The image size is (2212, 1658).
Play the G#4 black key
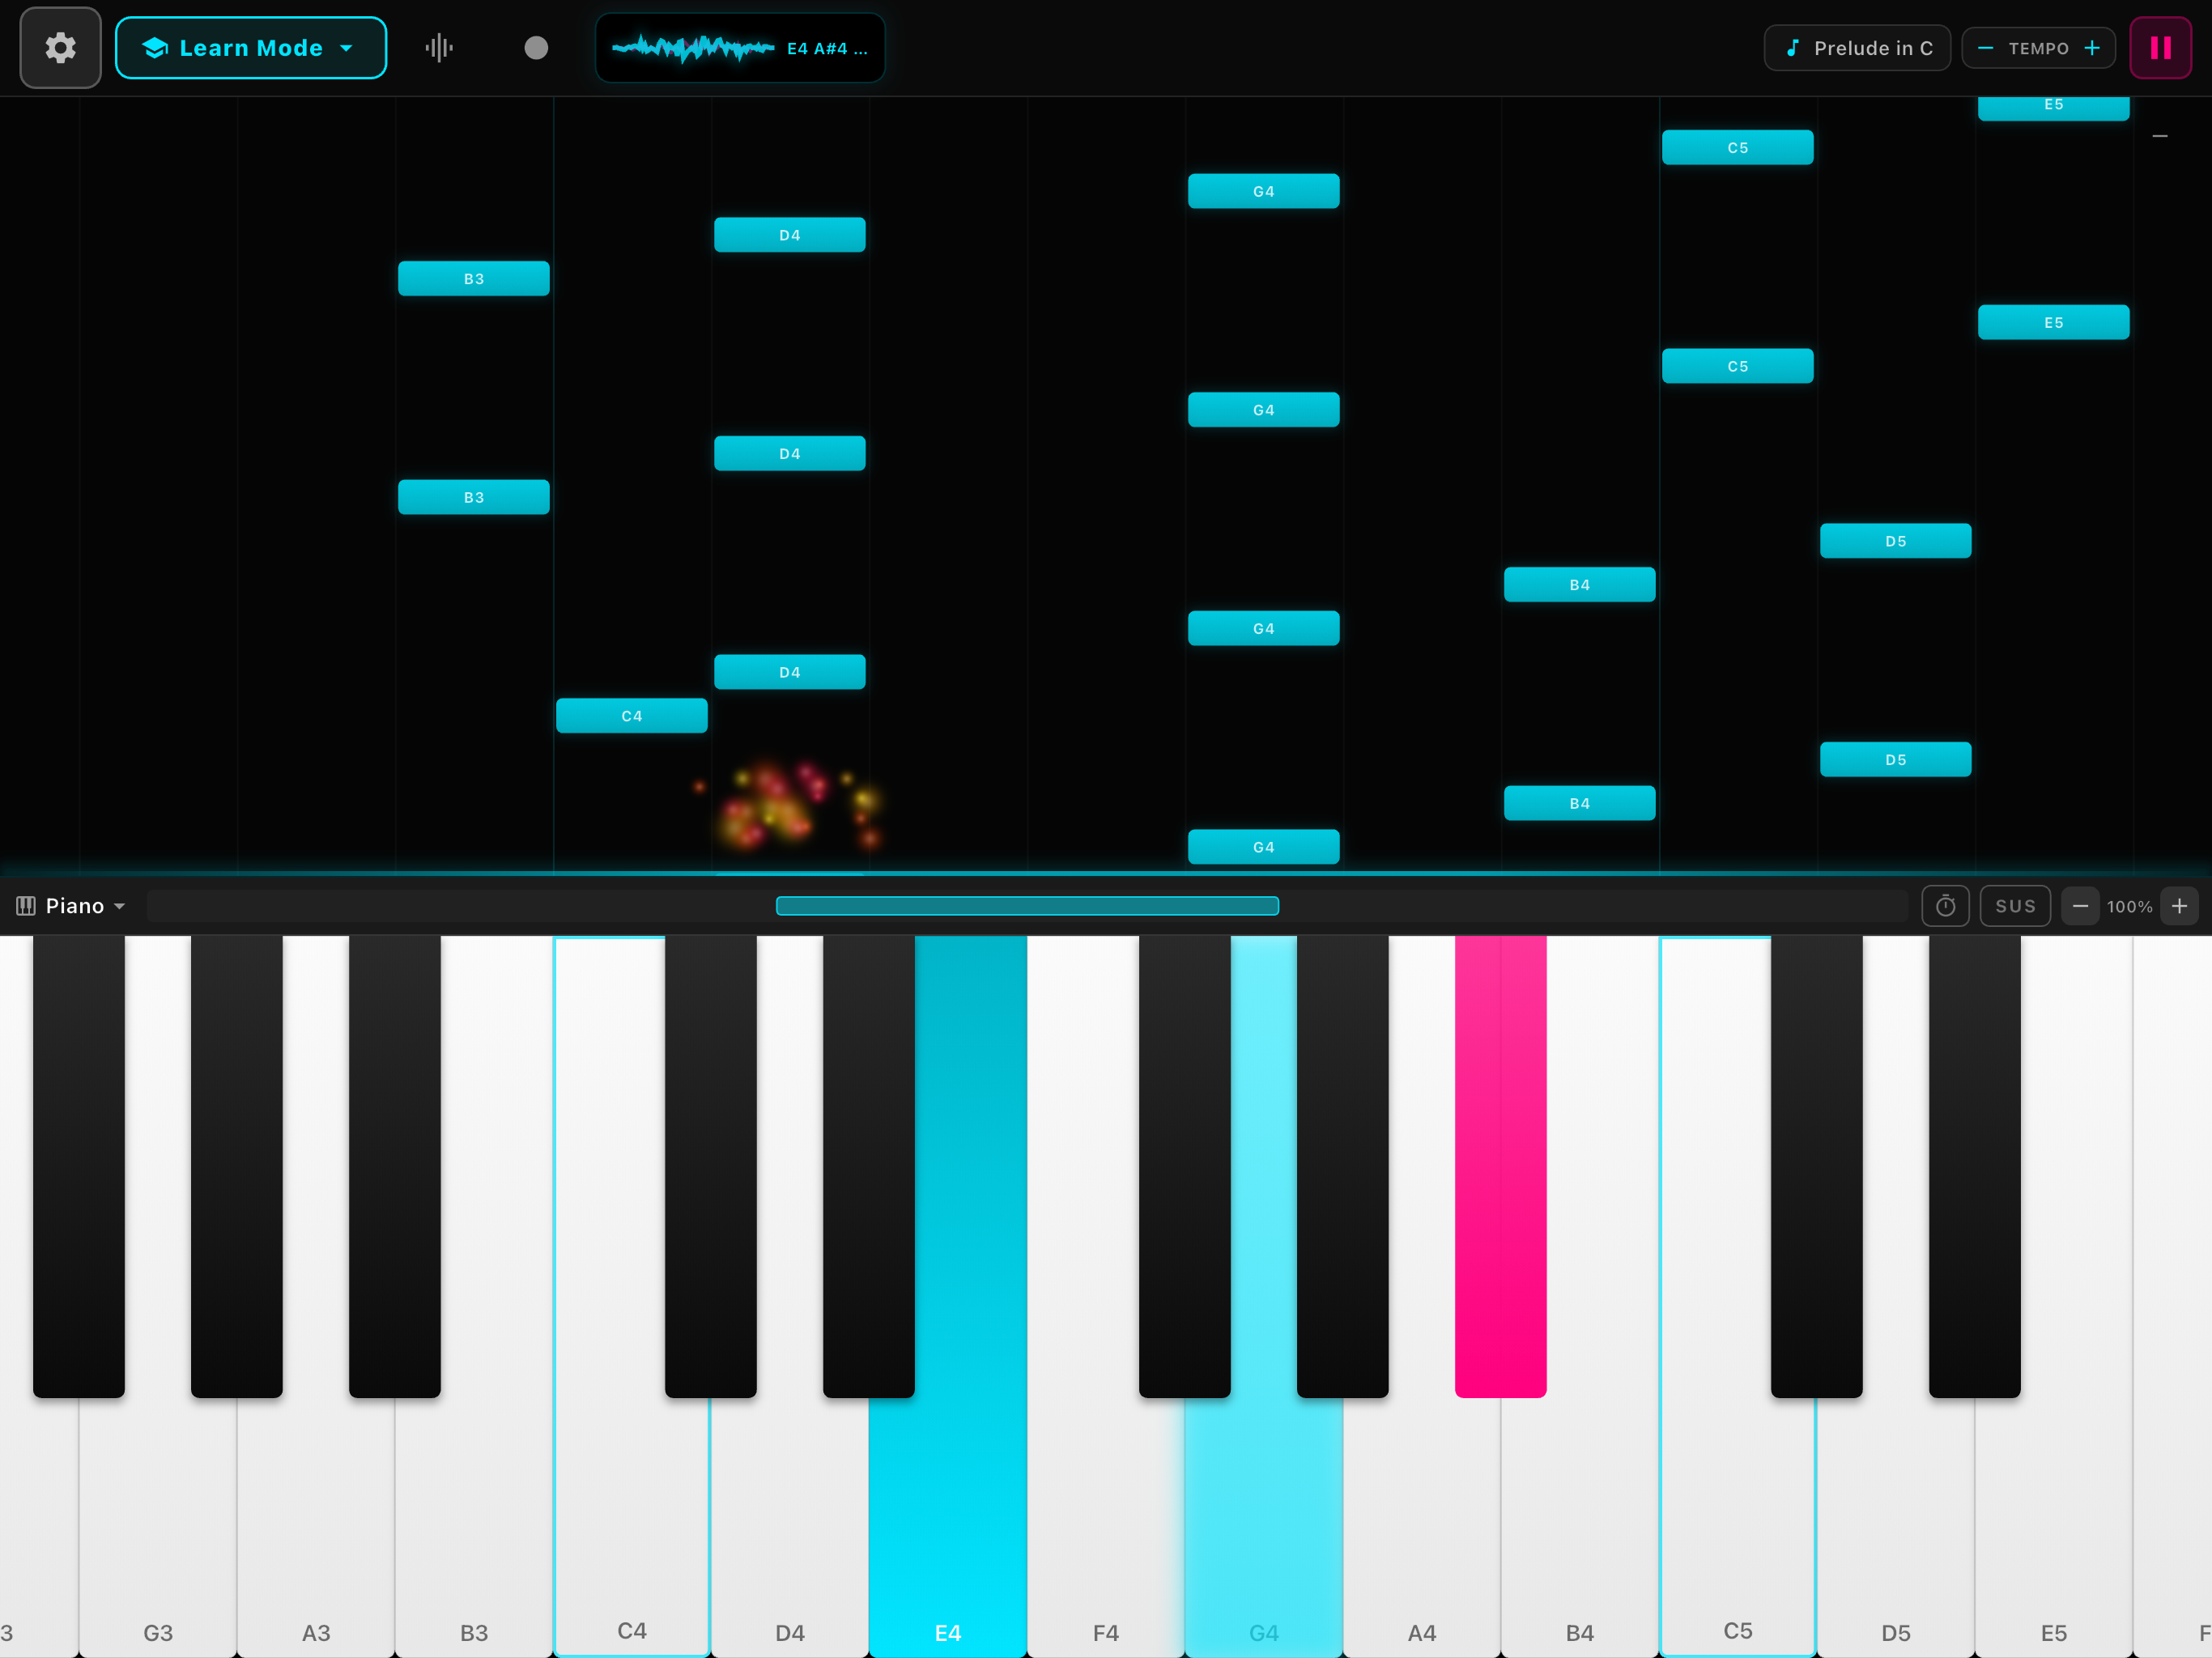1343,1166
